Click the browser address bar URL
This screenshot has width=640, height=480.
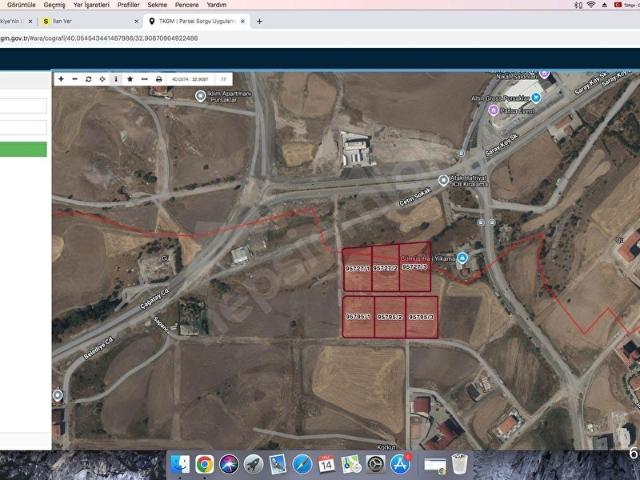pyautogui.click(x=99, y=38)
